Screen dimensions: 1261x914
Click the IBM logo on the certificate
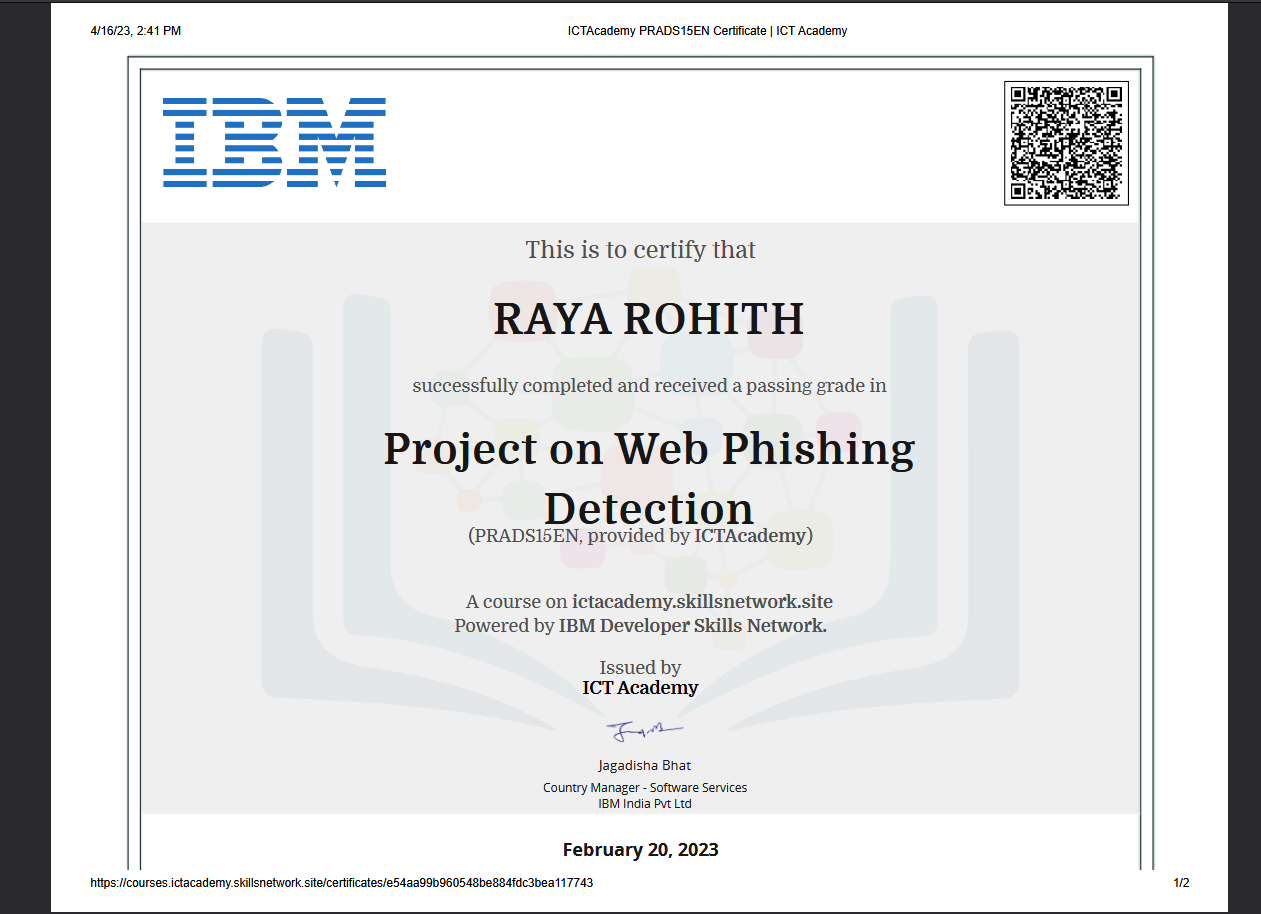[x=274, y=143]
